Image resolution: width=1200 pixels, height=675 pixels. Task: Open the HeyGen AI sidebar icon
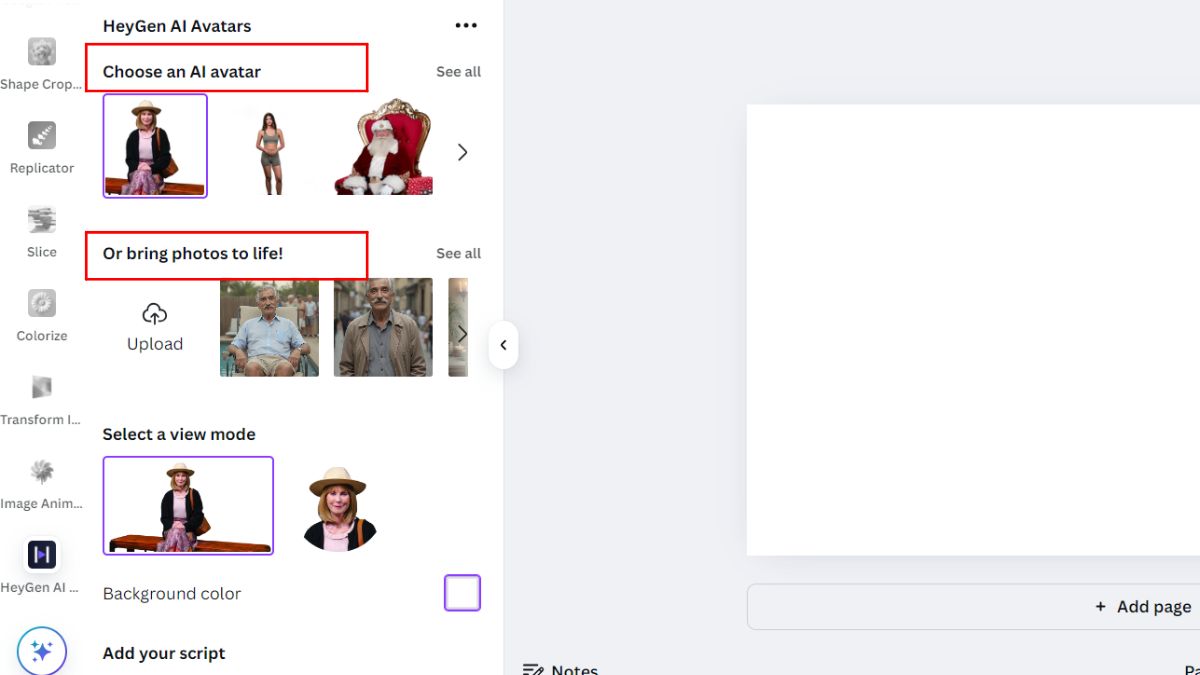[x=41, y=557]
